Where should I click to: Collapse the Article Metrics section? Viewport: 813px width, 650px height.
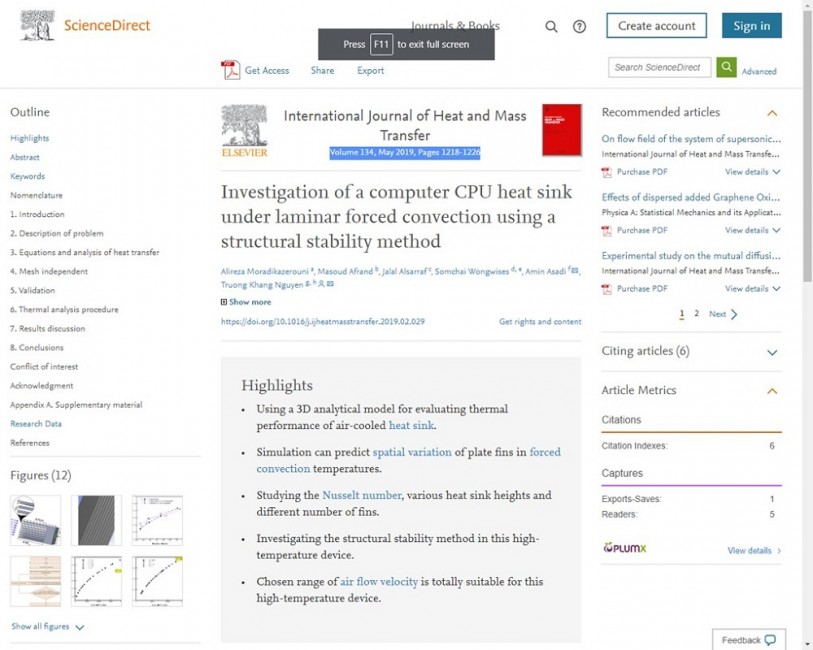click(x=772, y=391)
